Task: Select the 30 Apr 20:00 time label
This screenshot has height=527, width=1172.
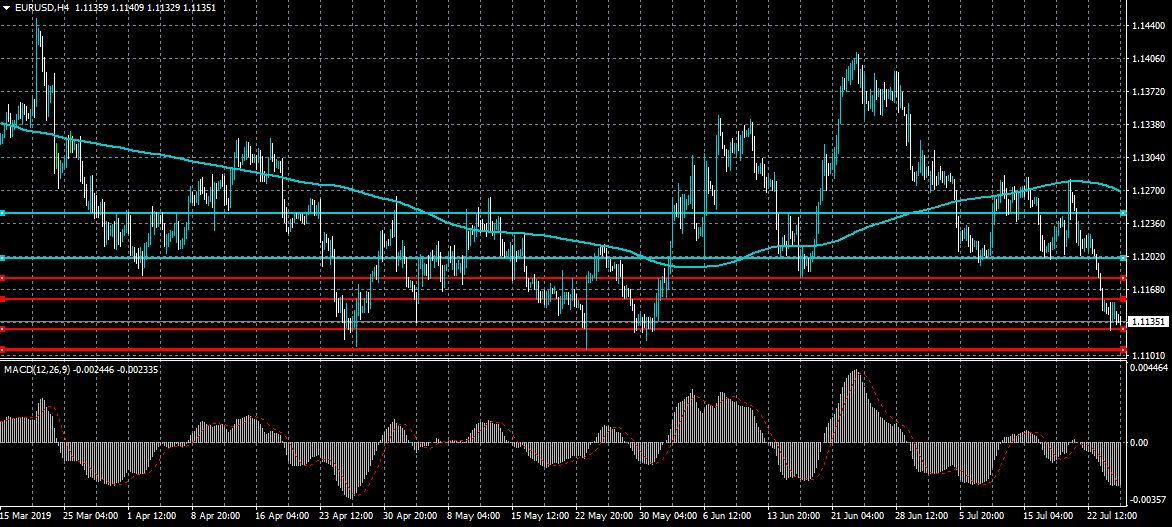Action: (408, 516)
